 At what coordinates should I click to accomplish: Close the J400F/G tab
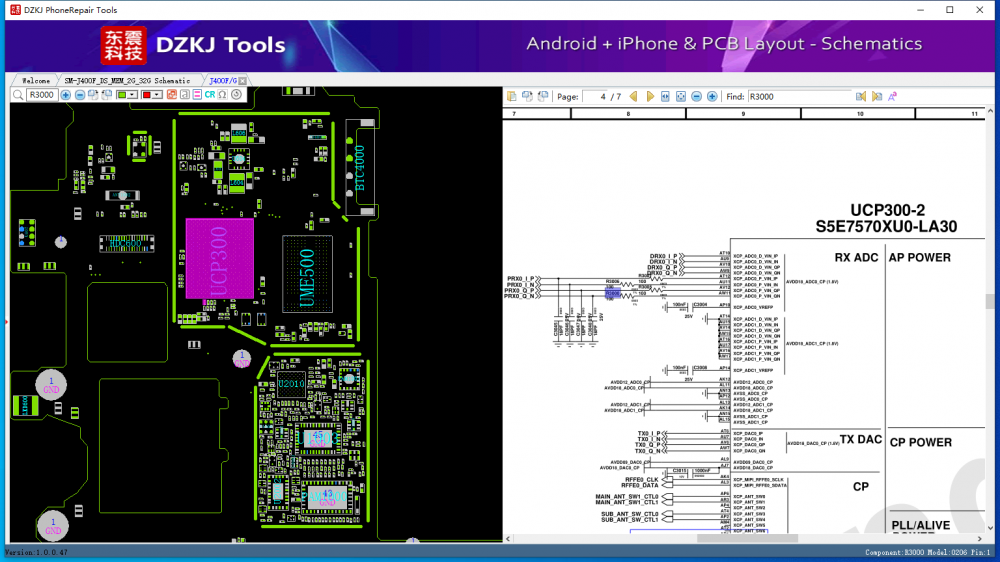click(243, 80)
